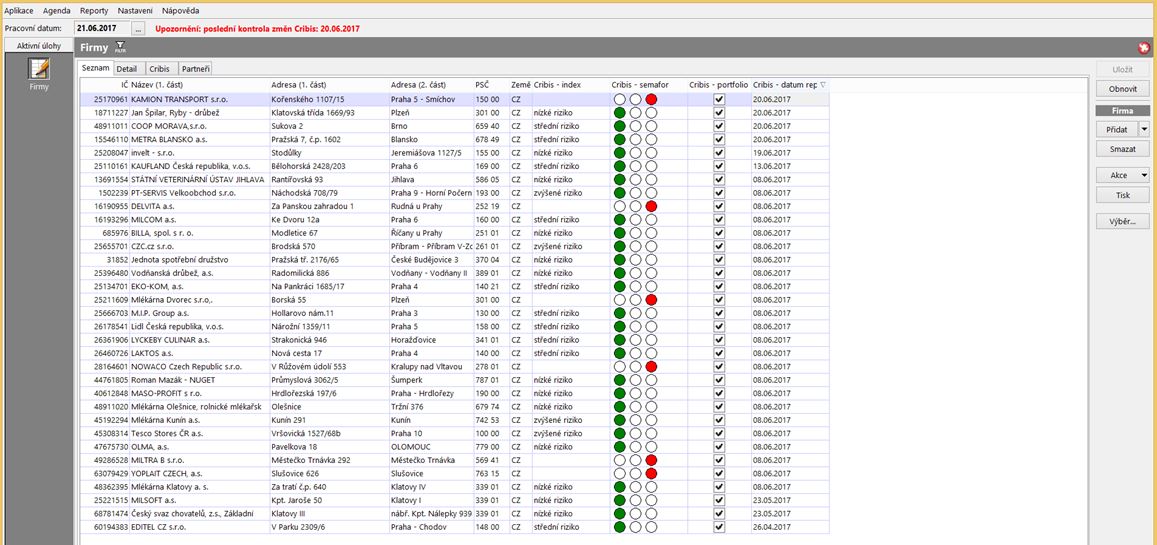Select the MASO-PROFIT s r.o. row
This screenshot has width=1157, height=545.
click(454, 393)
